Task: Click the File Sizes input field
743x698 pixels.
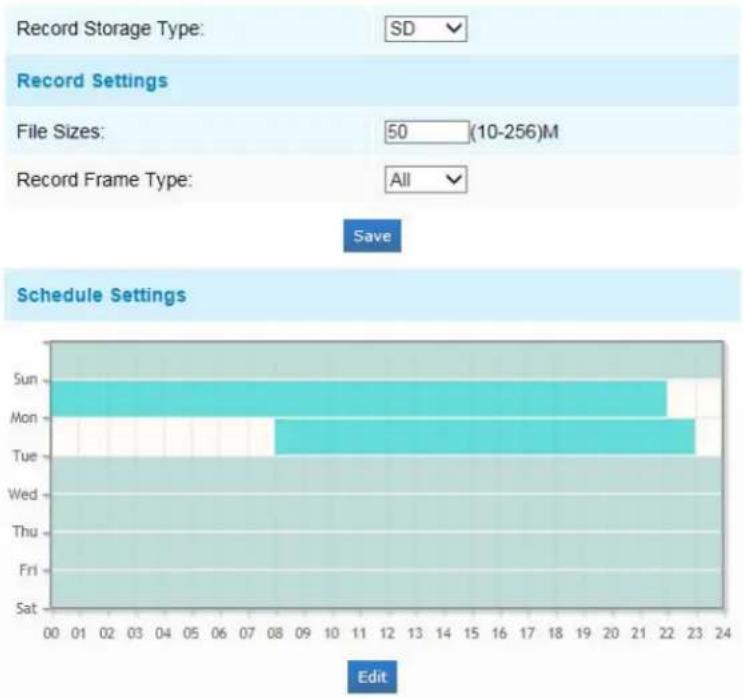Action: (x=426, y=132)
